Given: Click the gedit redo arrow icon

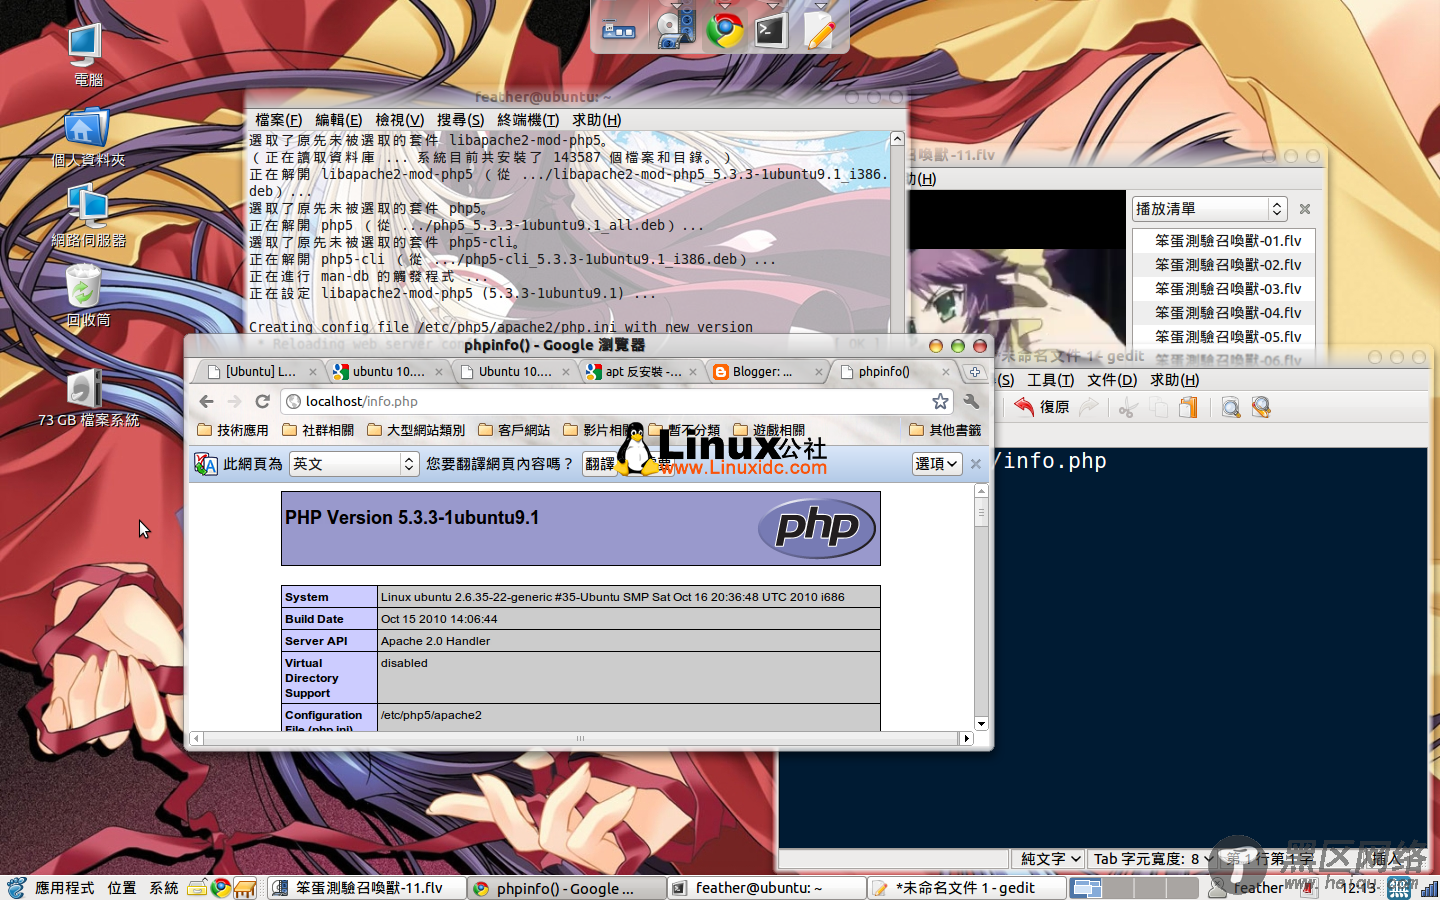Looking at the screenshot, I should pos(1089,407).
